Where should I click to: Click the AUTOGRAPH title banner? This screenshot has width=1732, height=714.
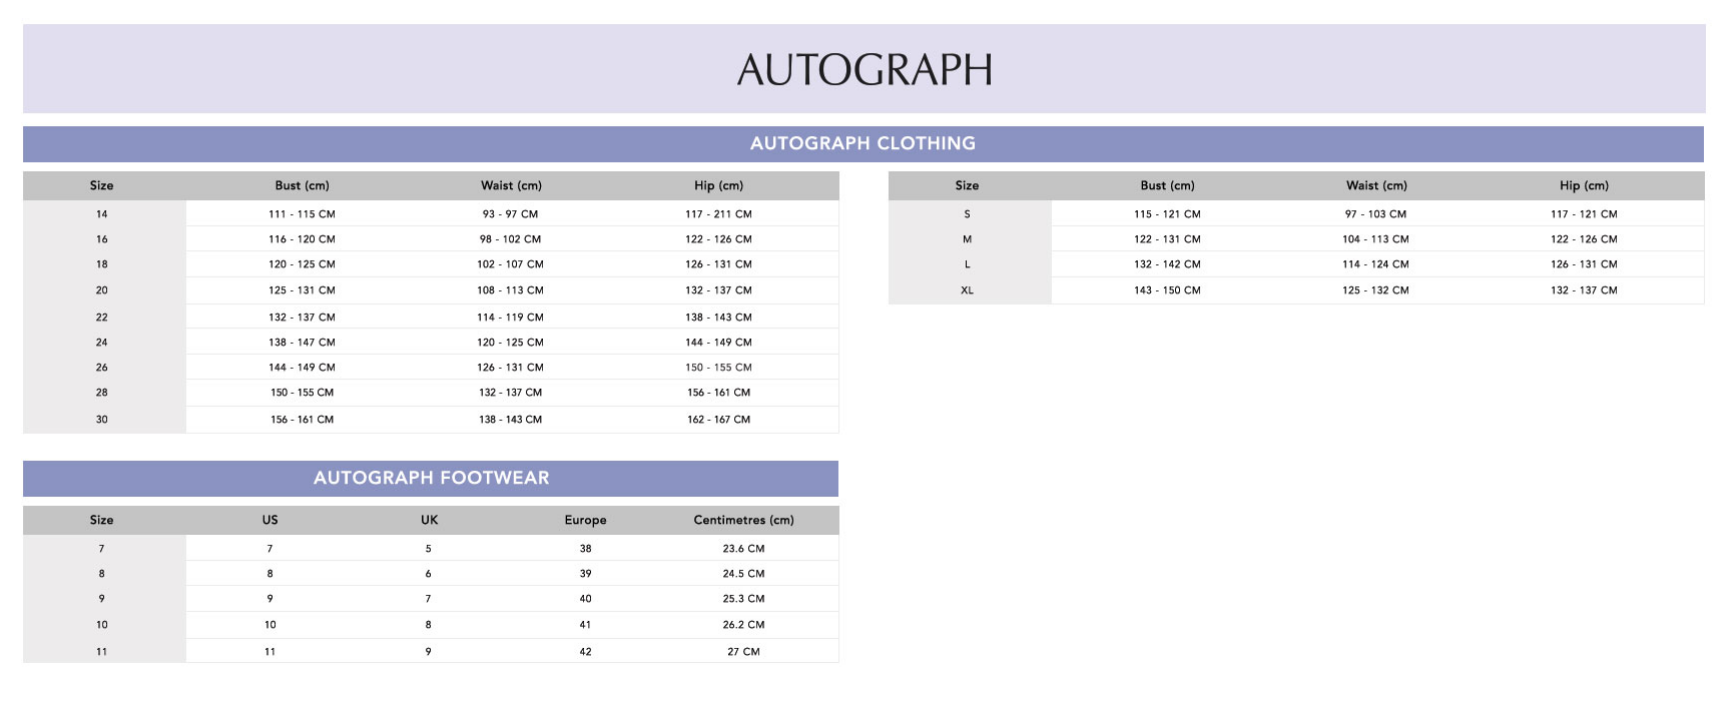tap(864, 69)
